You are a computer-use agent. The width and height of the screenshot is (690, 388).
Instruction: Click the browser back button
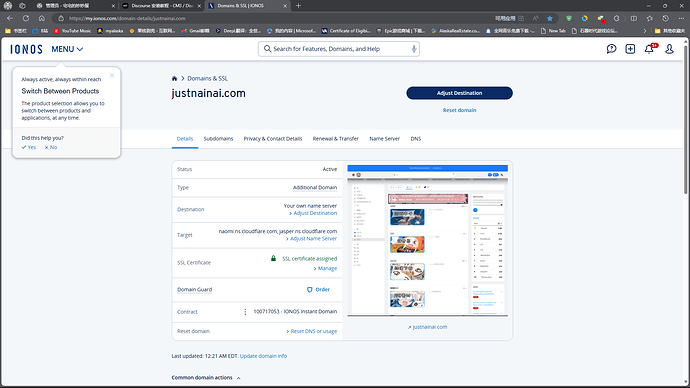click(x=10, y=18)
